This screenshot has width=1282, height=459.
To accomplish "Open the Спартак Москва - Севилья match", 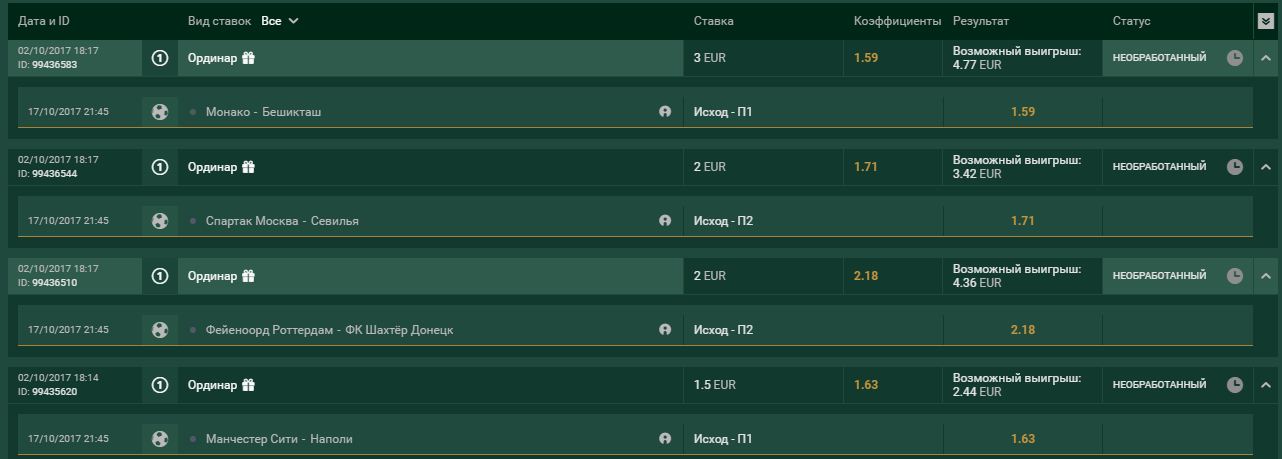I will click(x=282, y=221).
